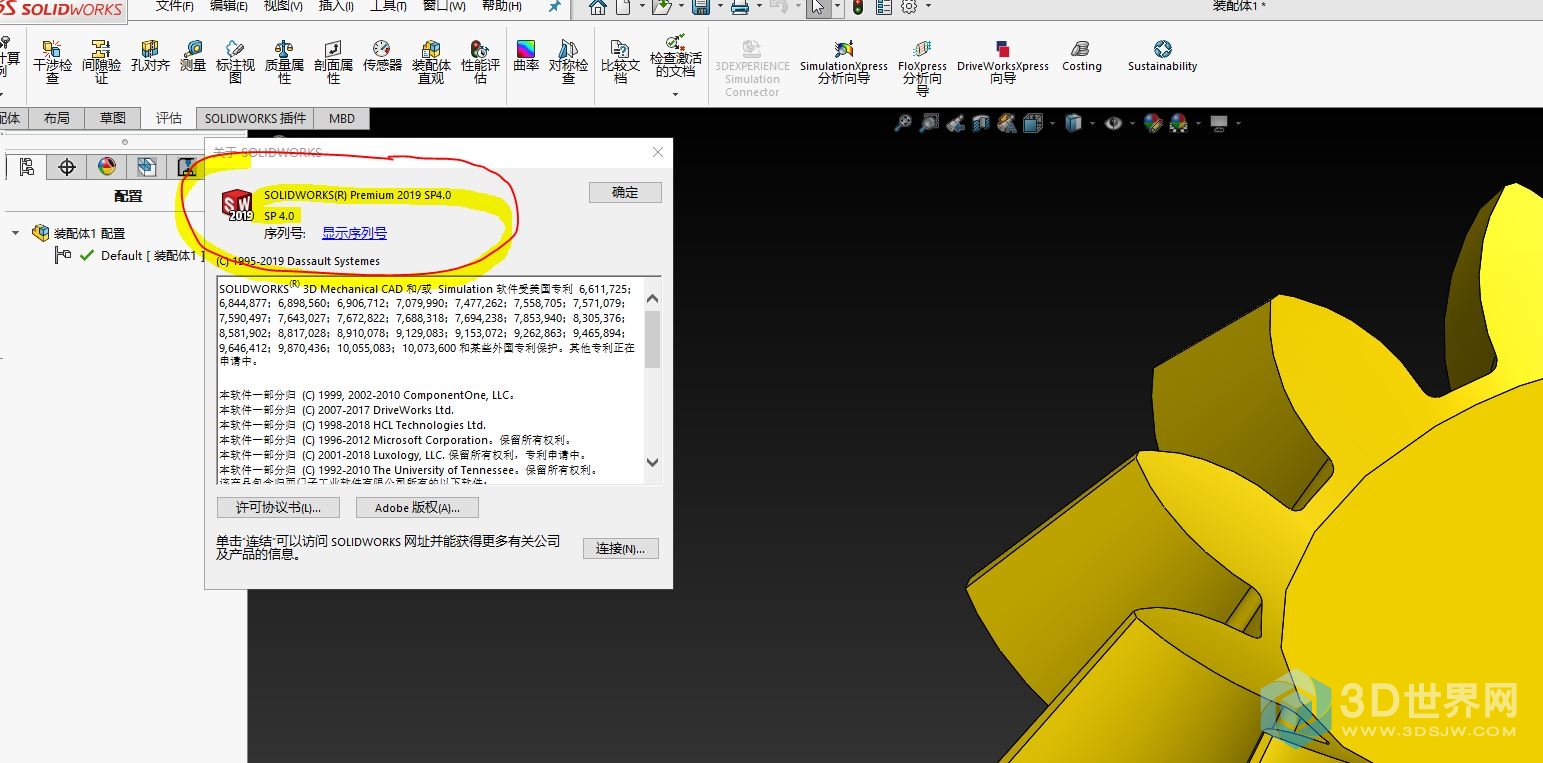Run the 干涉检查 interference check tool
The height and width of the screenshot is (763, 1543).
tap(52, 62)
